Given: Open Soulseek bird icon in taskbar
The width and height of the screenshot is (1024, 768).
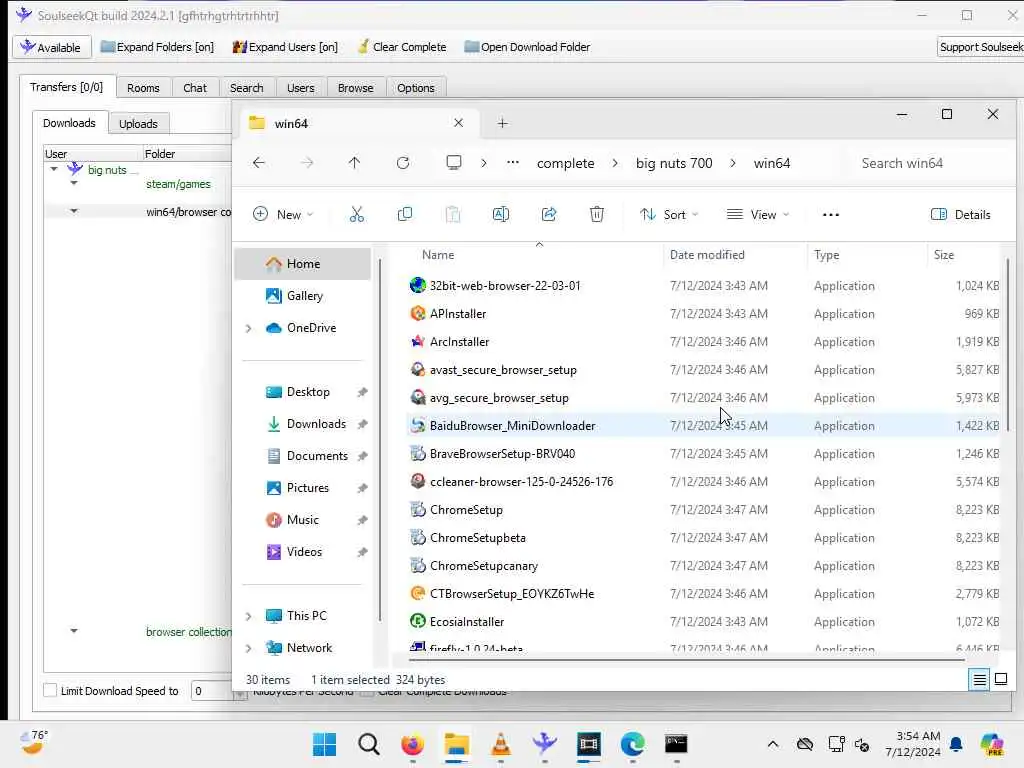Looking at the screenshot, I should 544,744.
